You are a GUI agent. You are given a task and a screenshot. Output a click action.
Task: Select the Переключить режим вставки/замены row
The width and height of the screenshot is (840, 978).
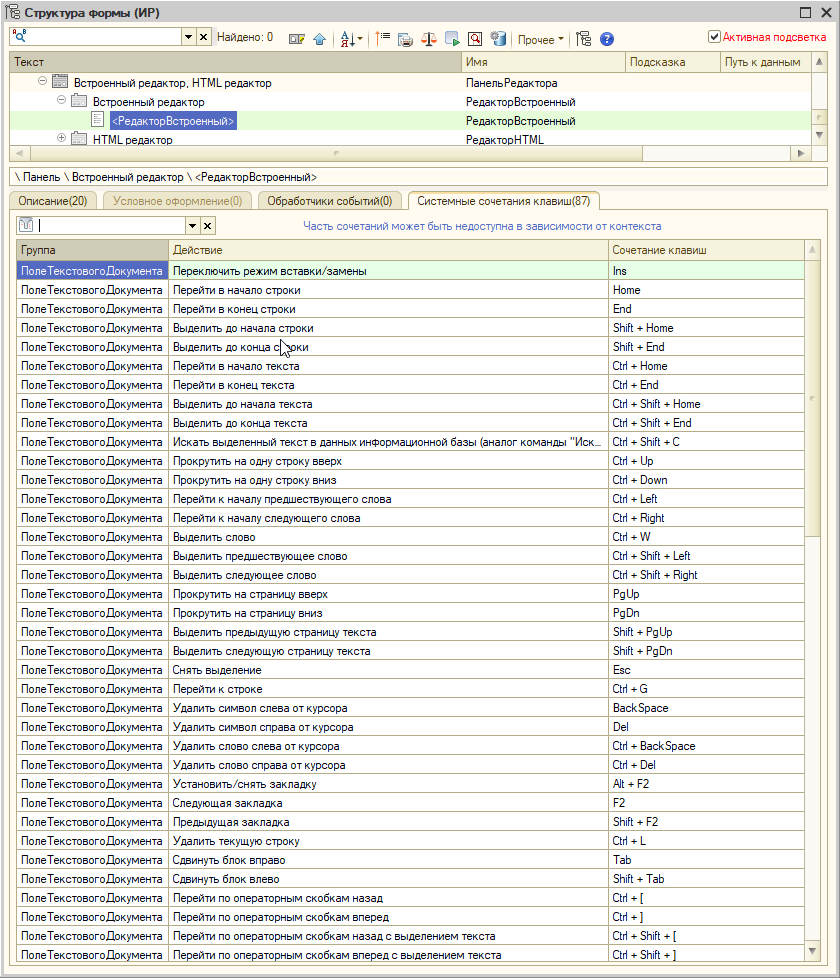coord(410,271)
